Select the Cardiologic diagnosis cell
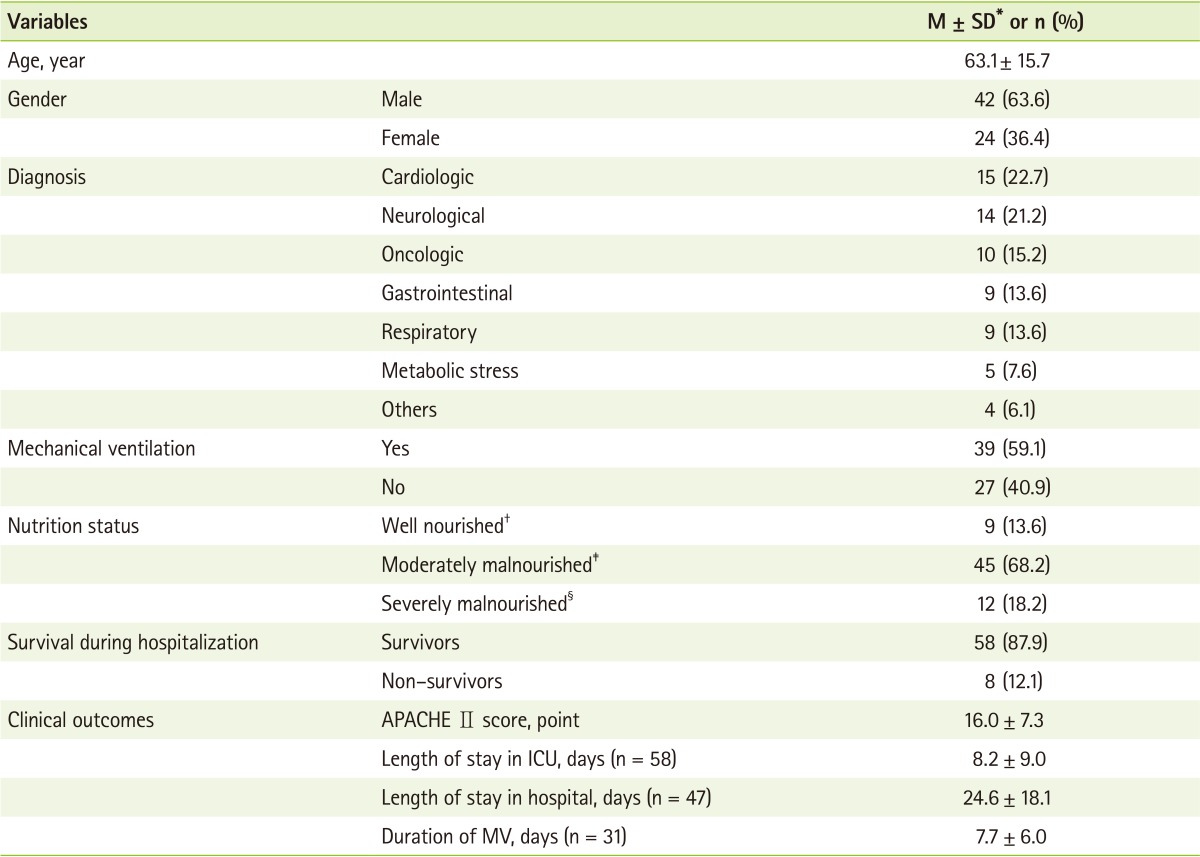 [427, 177]
